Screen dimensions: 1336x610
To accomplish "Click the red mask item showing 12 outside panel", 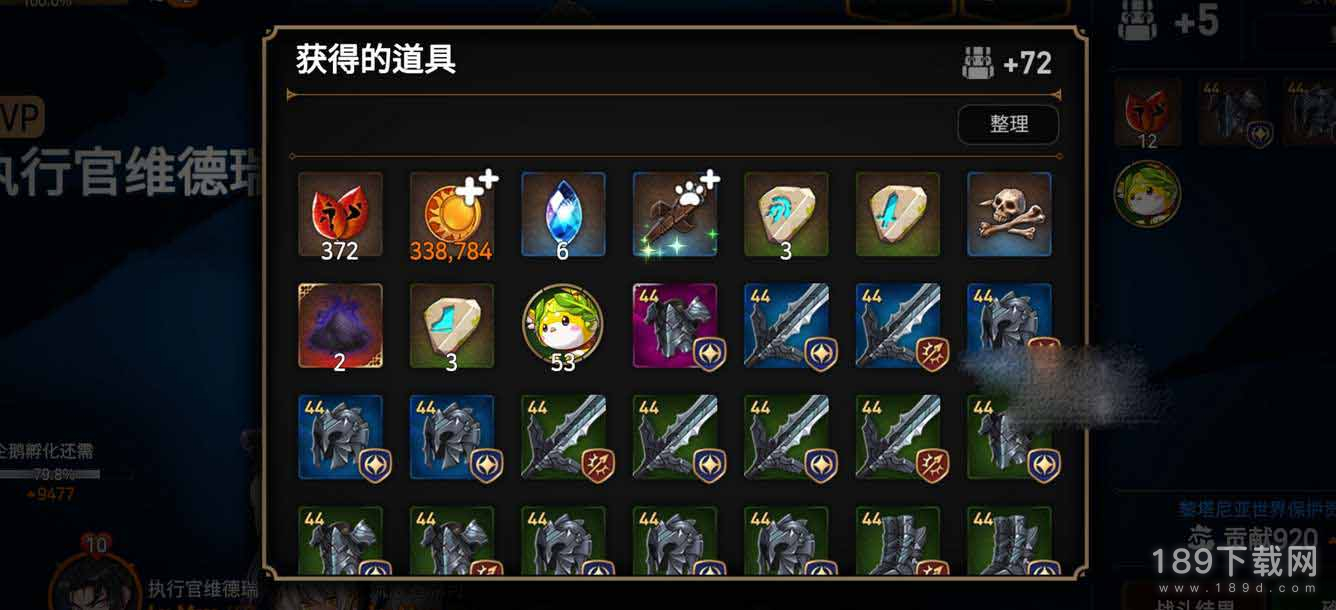I will (x=1148, y=113).
